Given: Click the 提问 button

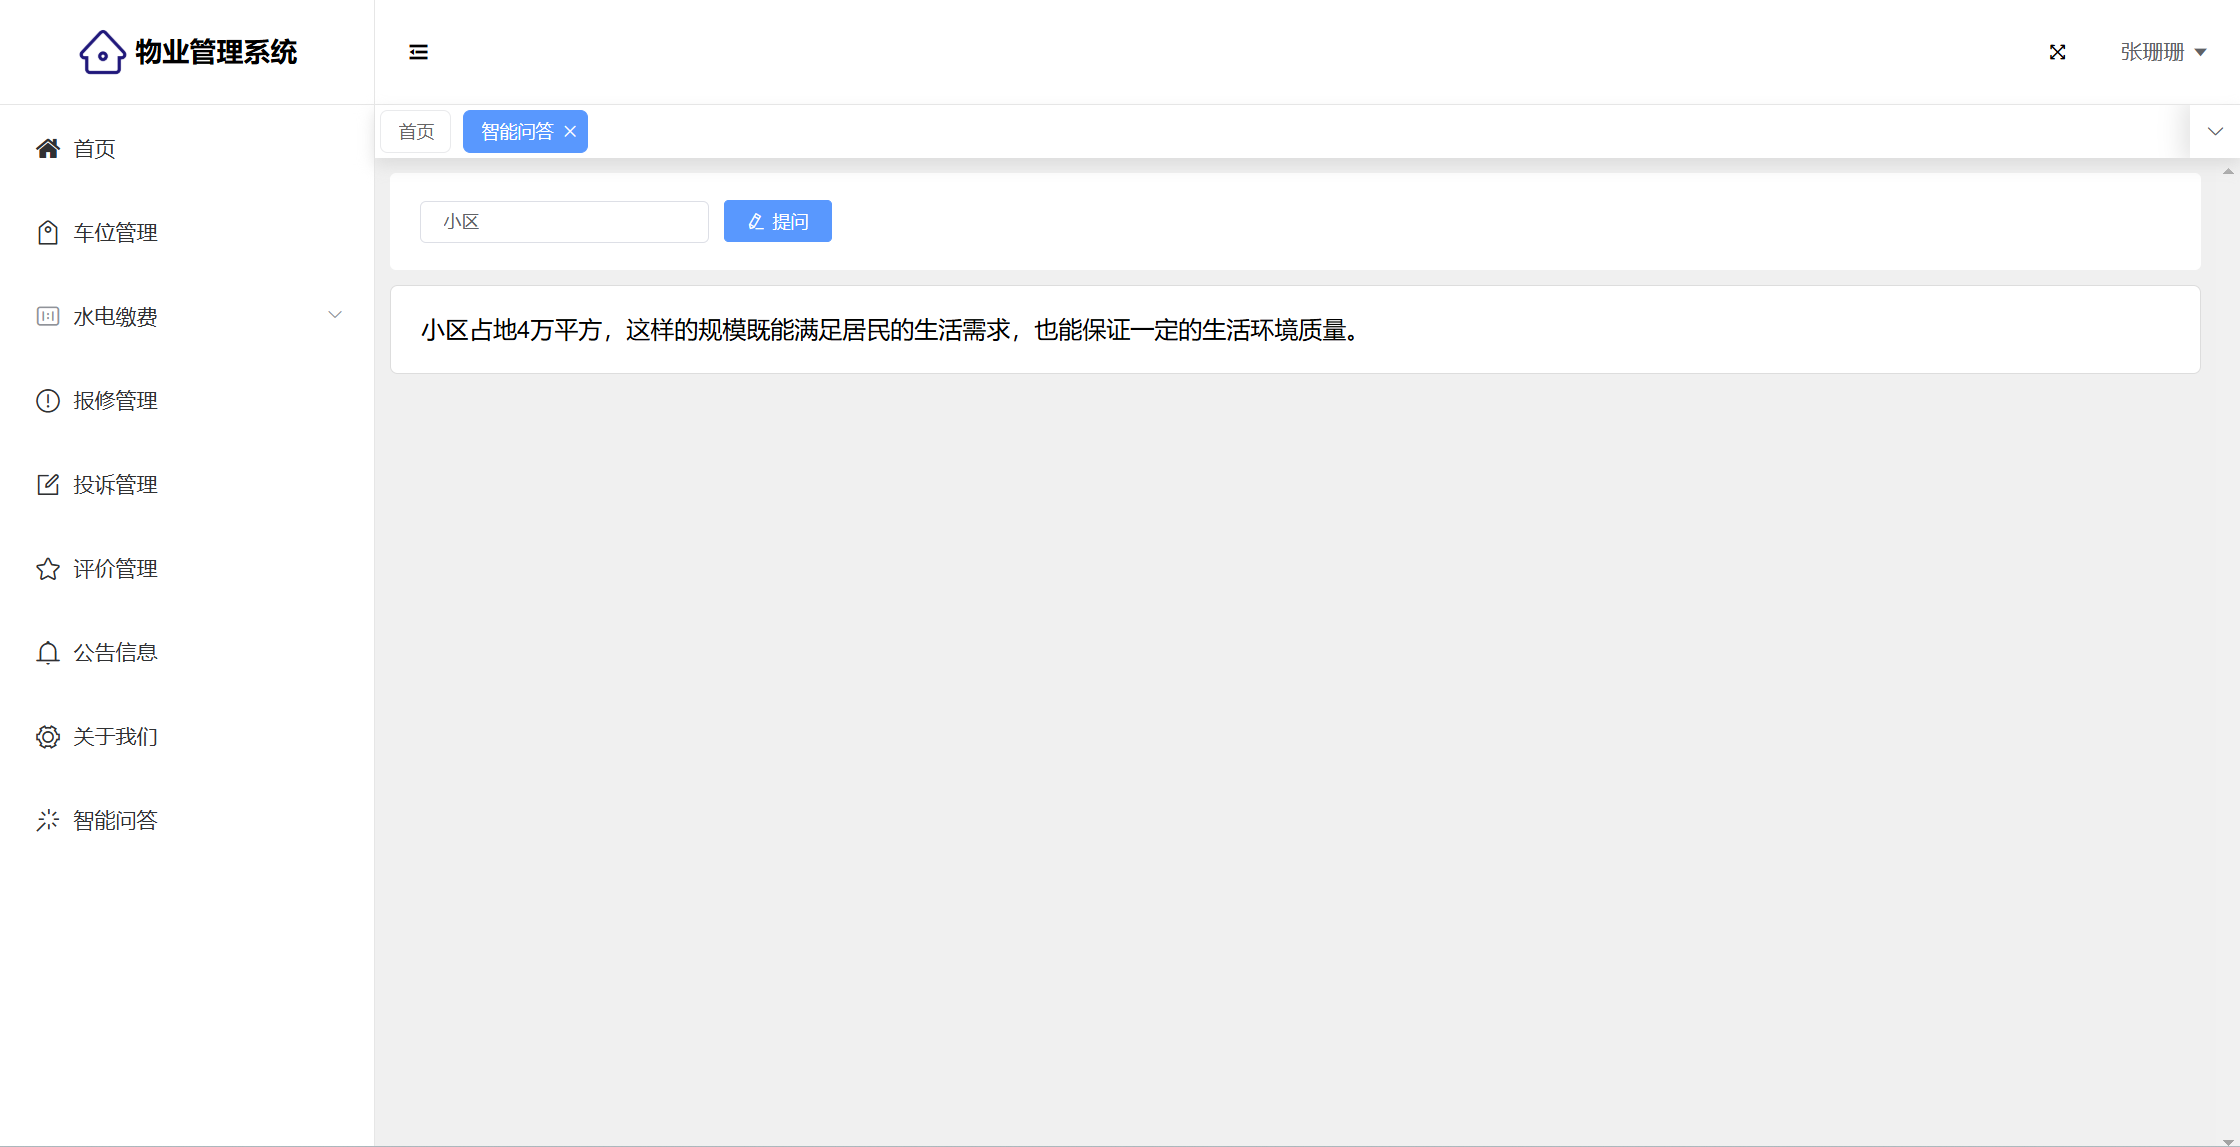Looking at the screenshot, I should tap(777, 221).
